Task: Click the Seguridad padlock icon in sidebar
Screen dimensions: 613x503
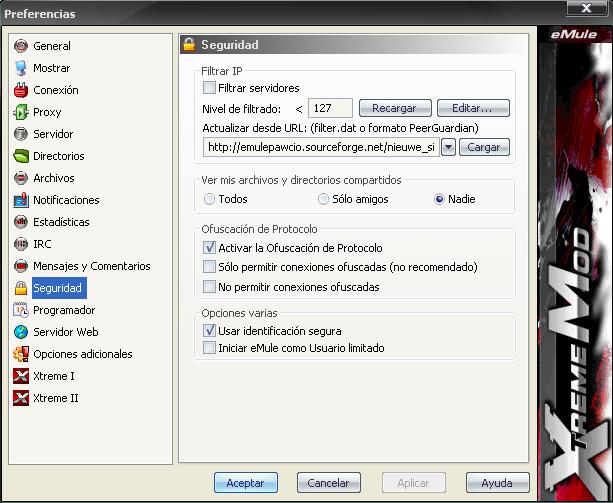Action: [x=21, y=288]
